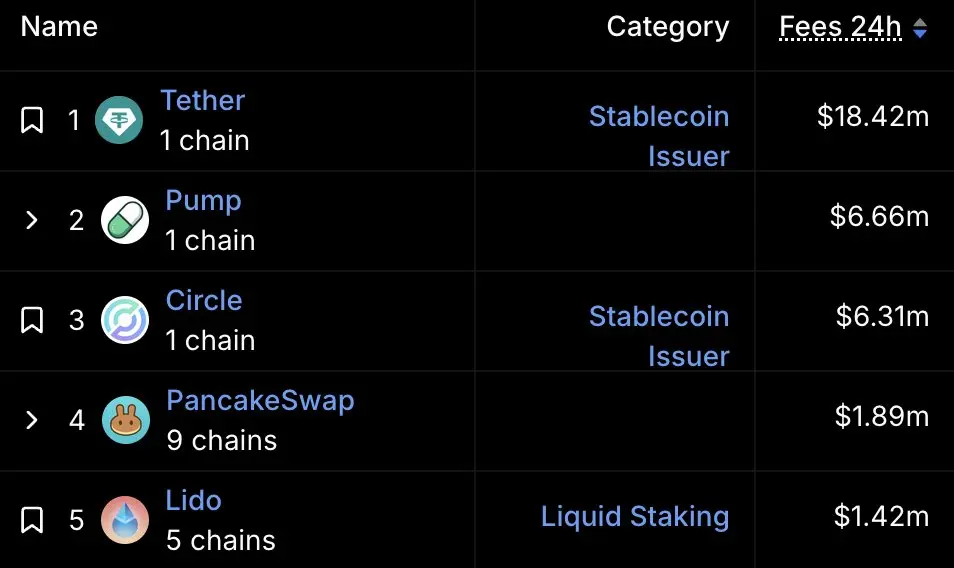Toggle bookmark for Lido
The height and width of the screenshot is (568, 954).
pyautogui.click(x=32, y=520)
